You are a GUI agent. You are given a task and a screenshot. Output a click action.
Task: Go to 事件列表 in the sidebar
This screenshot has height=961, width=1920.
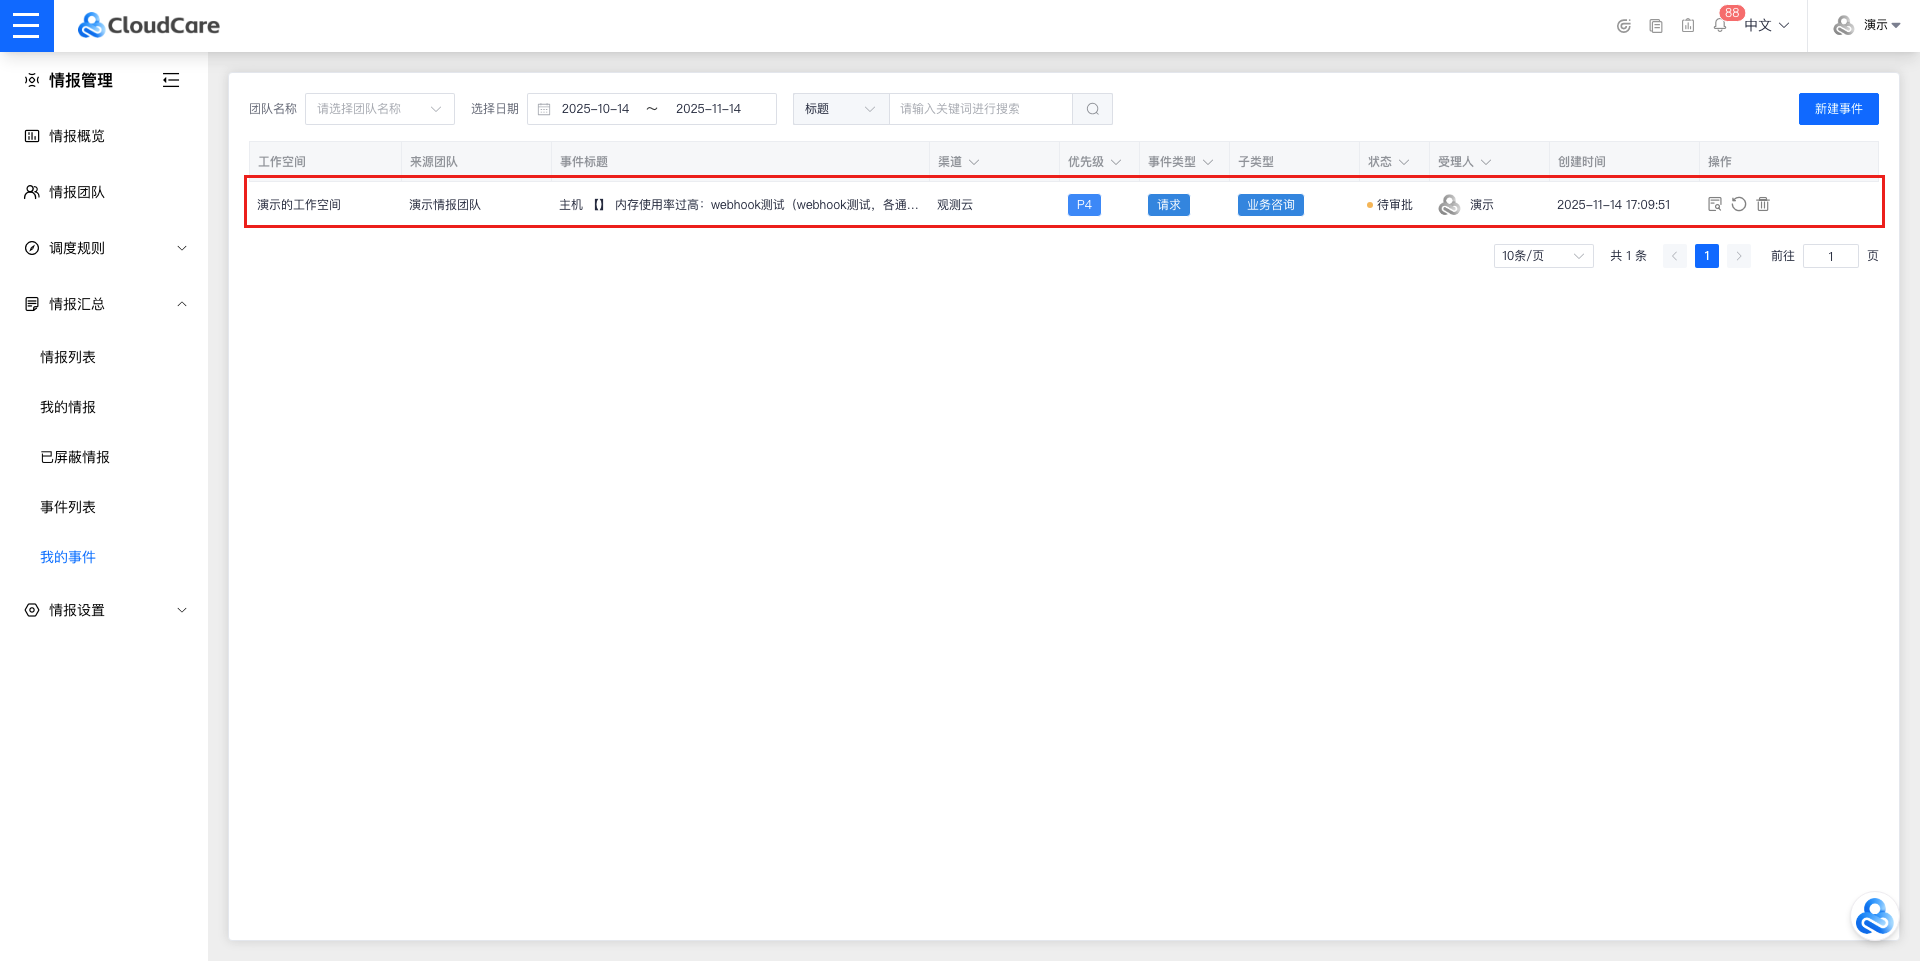pyautogui.click(x=68, y=507)
